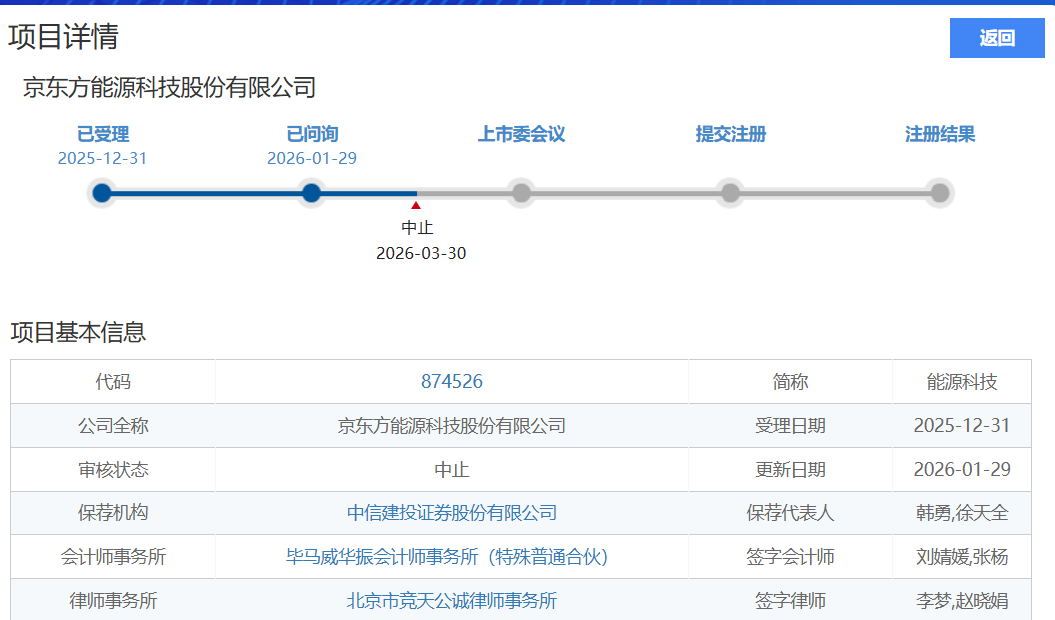Click the 项目详情 page heading
Screen dimensions: 1055x620
pos(63,36)
